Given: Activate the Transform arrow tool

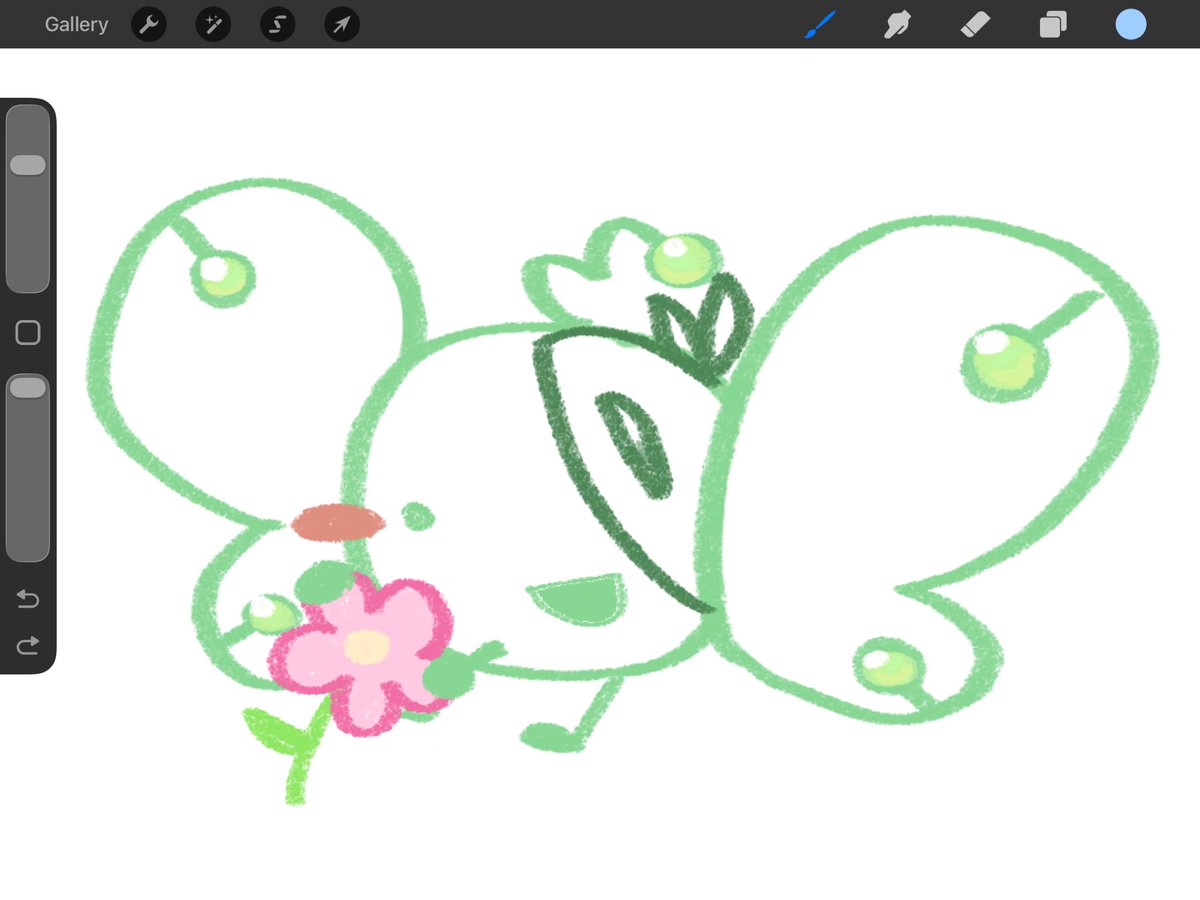Looking at the screenshot, I should (x=342, y=25).
